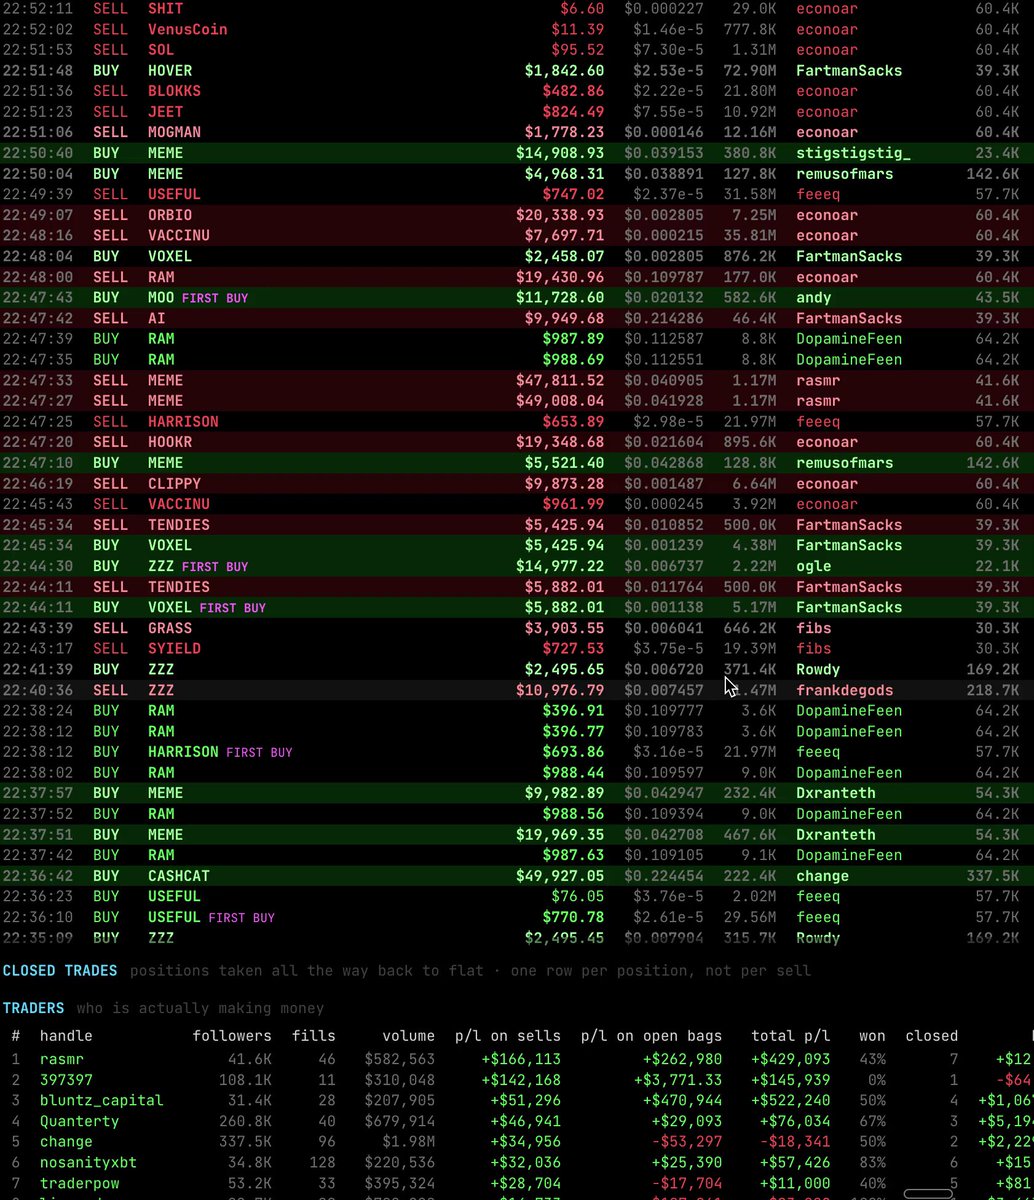Select the CASHCAT token in the trade feed

click(179, 876)
